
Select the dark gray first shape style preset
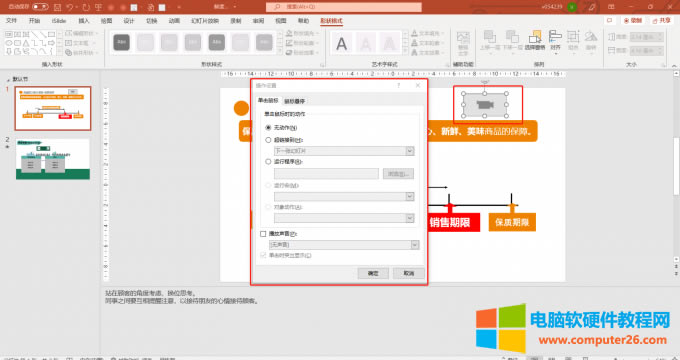point(122,43)
